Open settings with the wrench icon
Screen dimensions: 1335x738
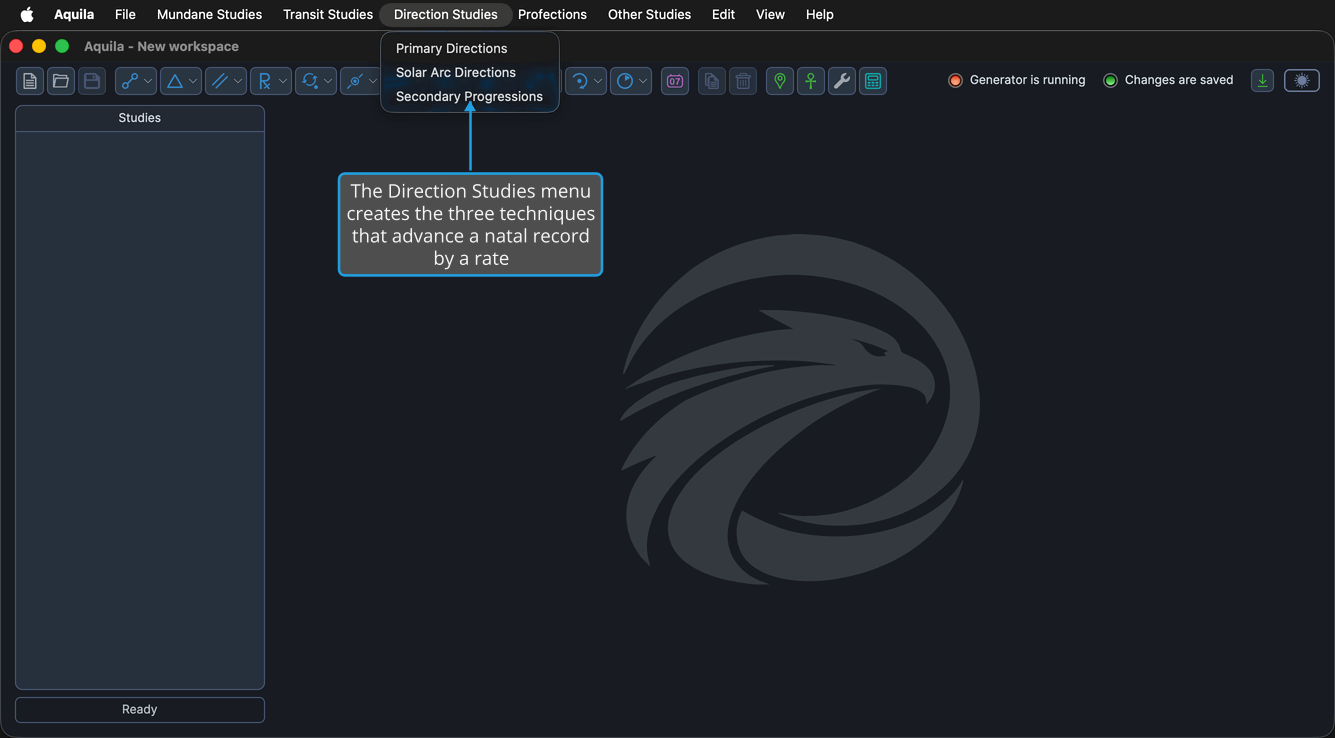pos(842,81)
